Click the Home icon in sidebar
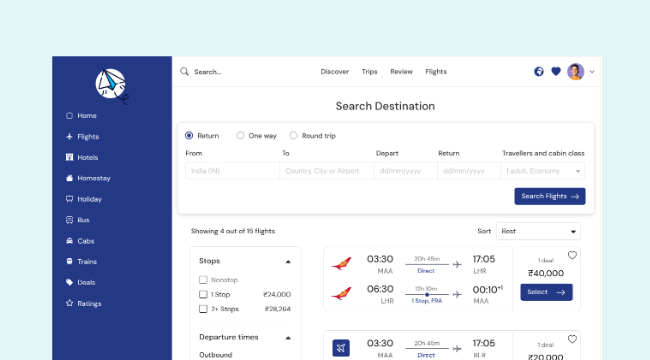The image size is (650, 360). point(69,116)
